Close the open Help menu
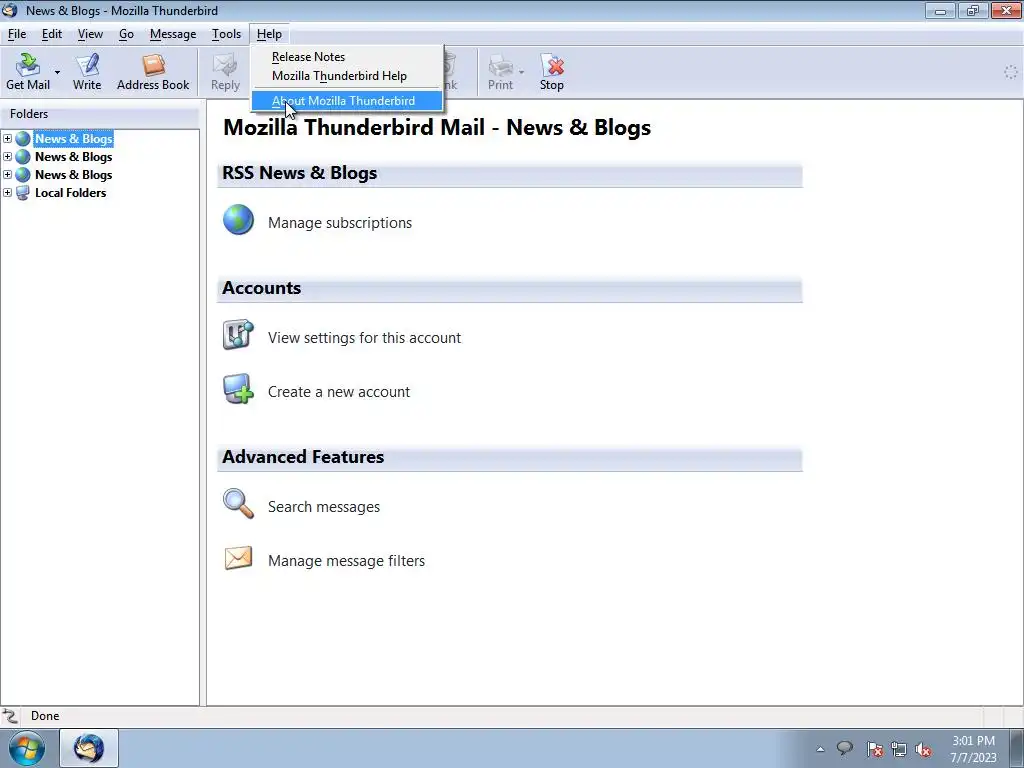 pyautogui.click(x=269, y=34)
